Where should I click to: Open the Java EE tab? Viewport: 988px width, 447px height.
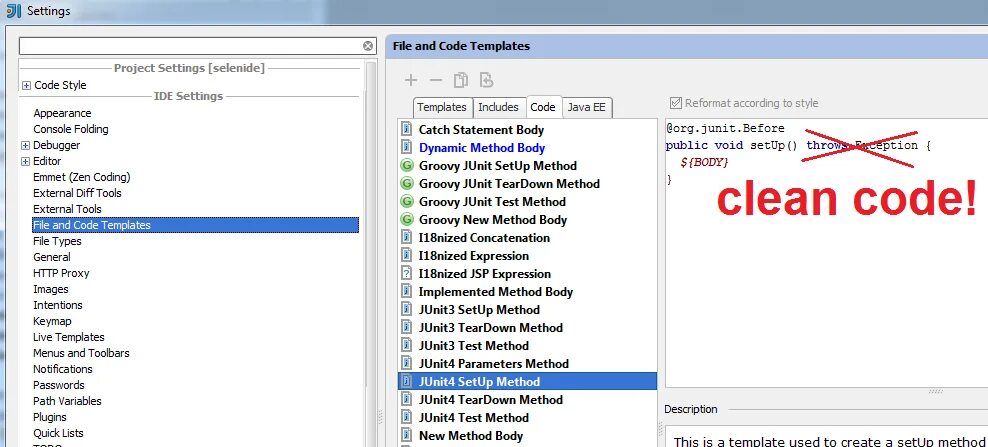tap(586, 107)
